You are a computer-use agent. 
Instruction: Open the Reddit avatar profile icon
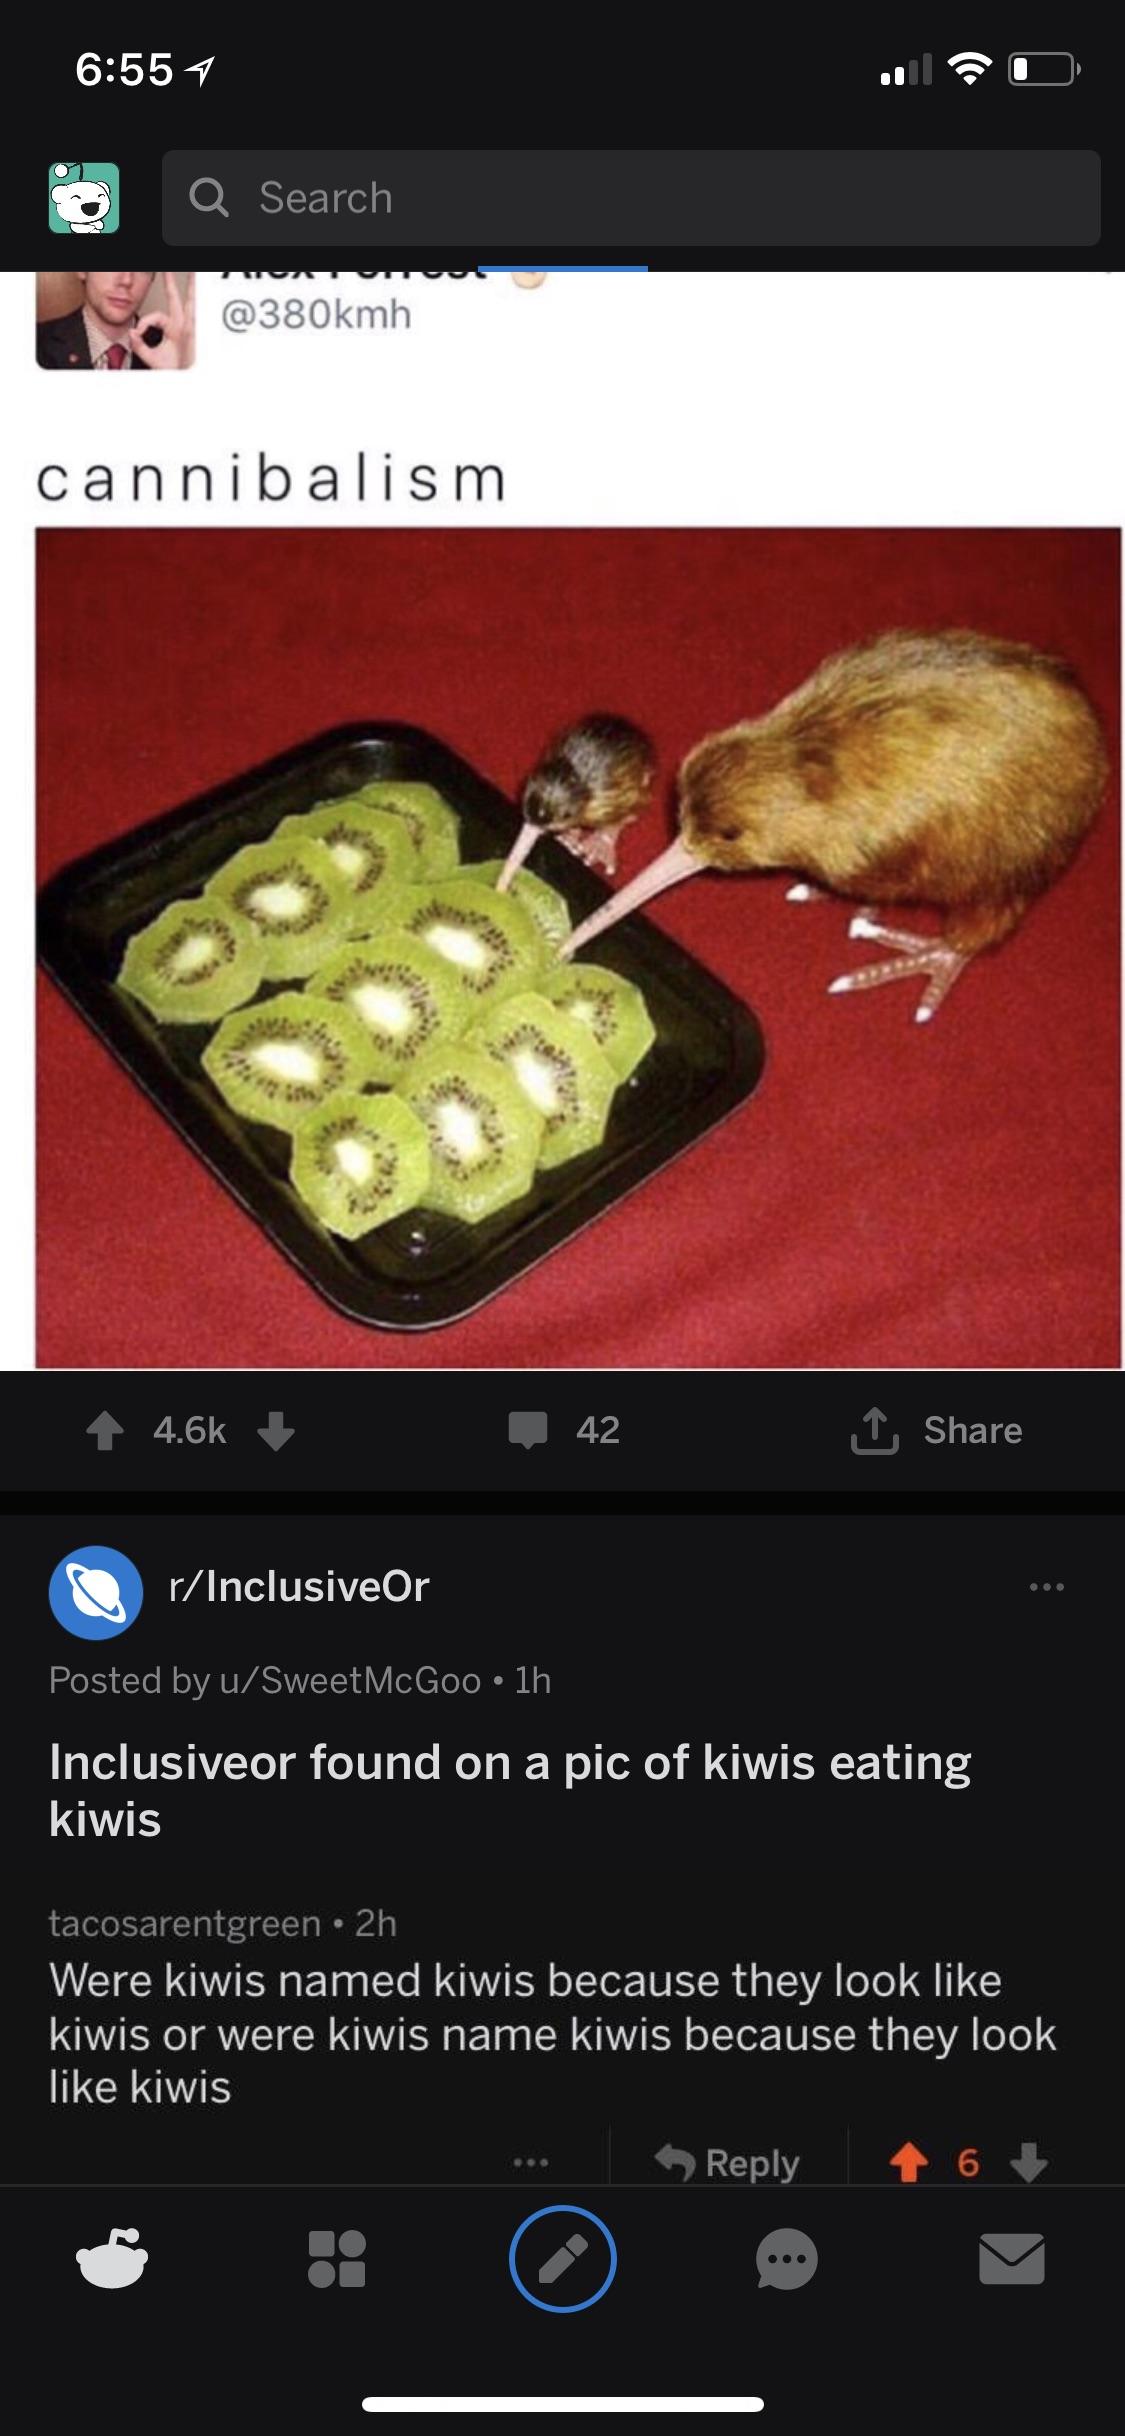(x=84, y=198)
